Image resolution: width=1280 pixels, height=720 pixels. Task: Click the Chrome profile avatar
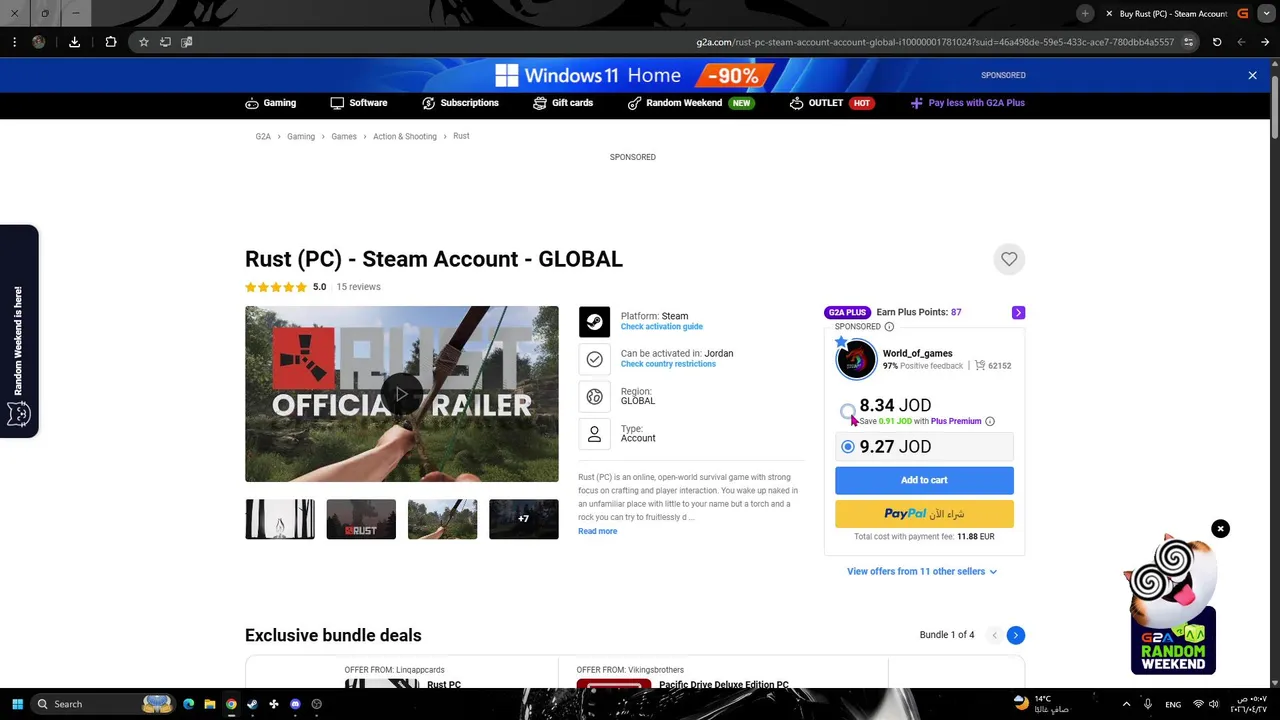tap(39, 42)
